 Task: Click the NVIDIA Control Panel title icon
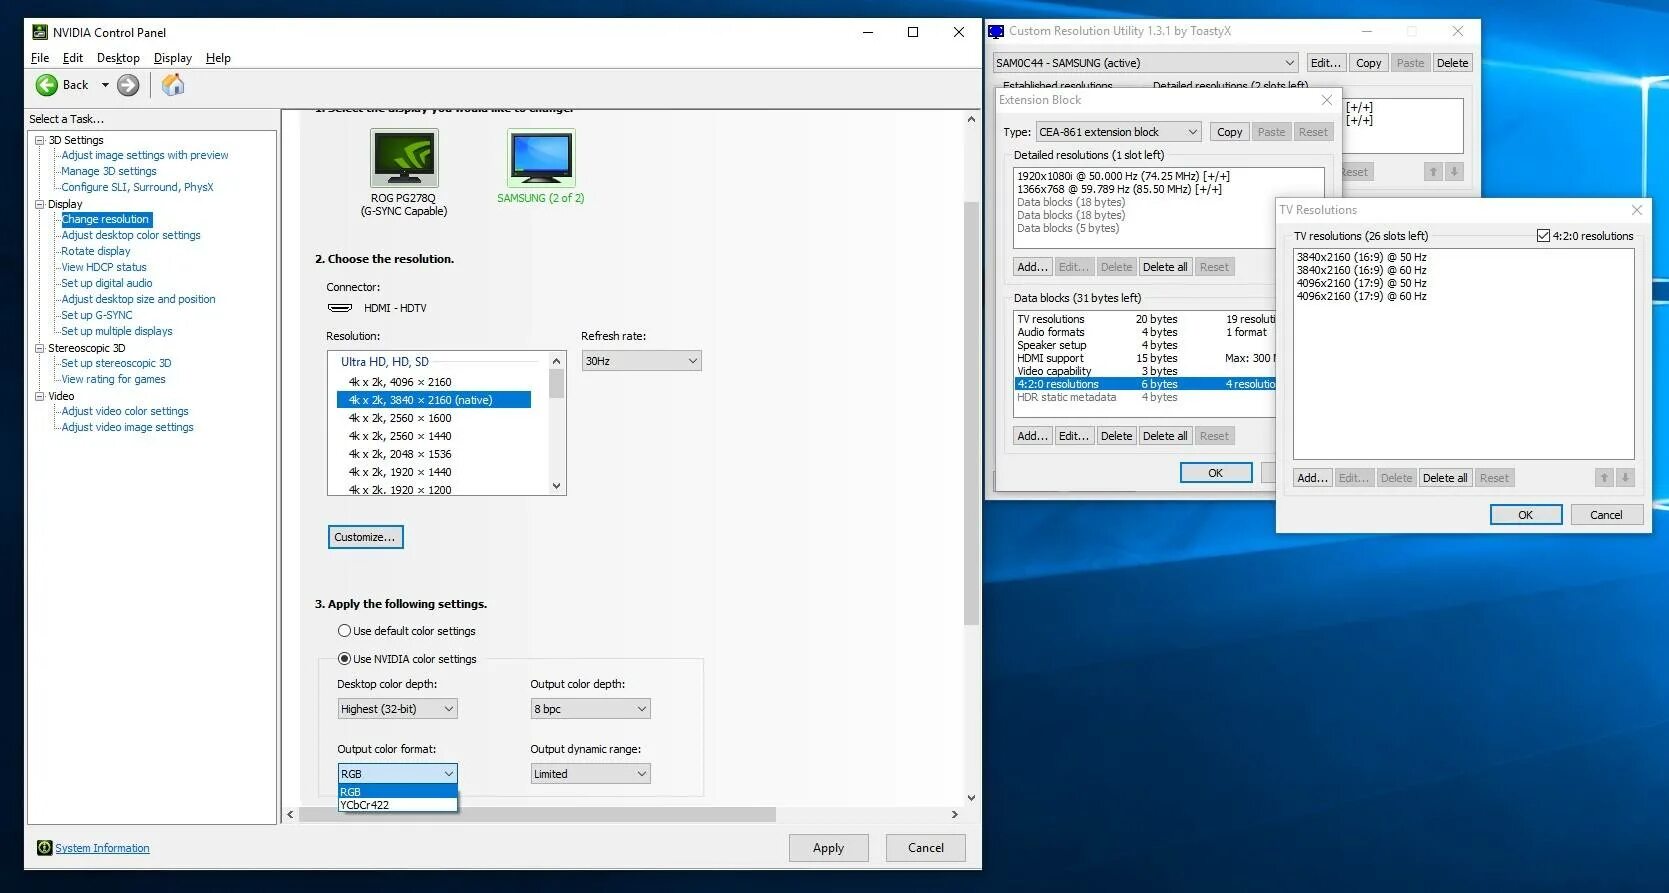click(x=40, y=32)
